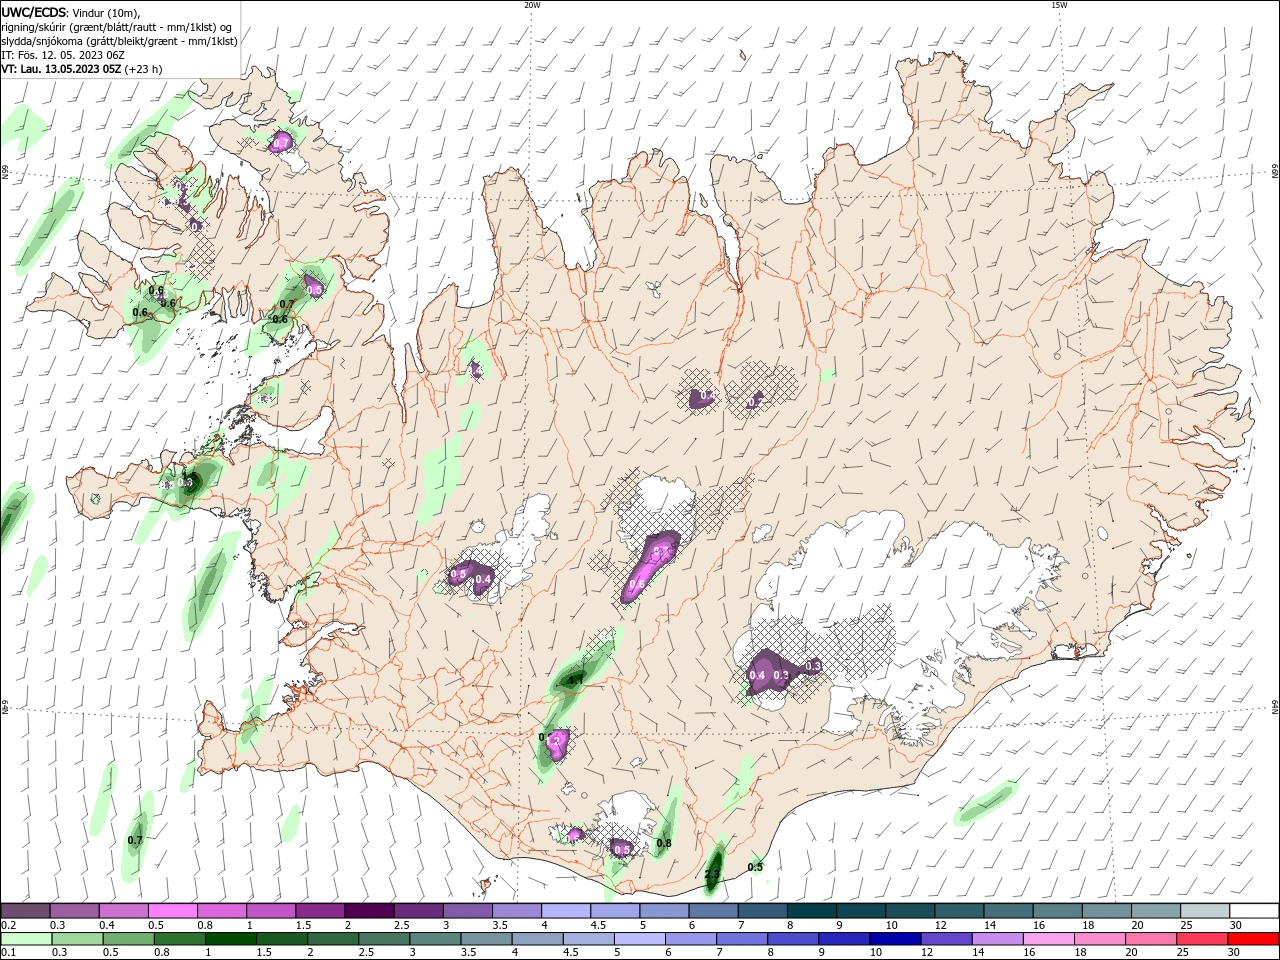Image resolution: width=1280 pixels, height=960 pixels.
Task: Click the bright red swatch ending the rain scale
Action: tap(1253, 938)
